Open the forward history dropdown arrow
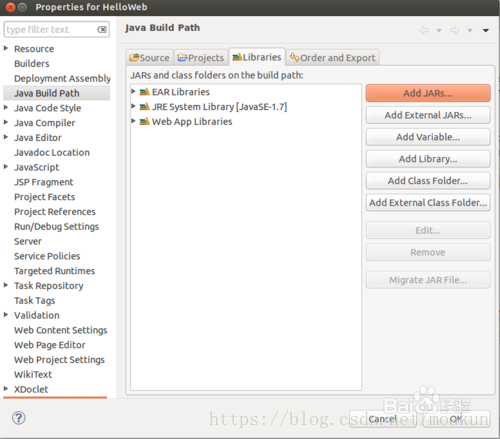The image size is (500, 439). (470, 31)
